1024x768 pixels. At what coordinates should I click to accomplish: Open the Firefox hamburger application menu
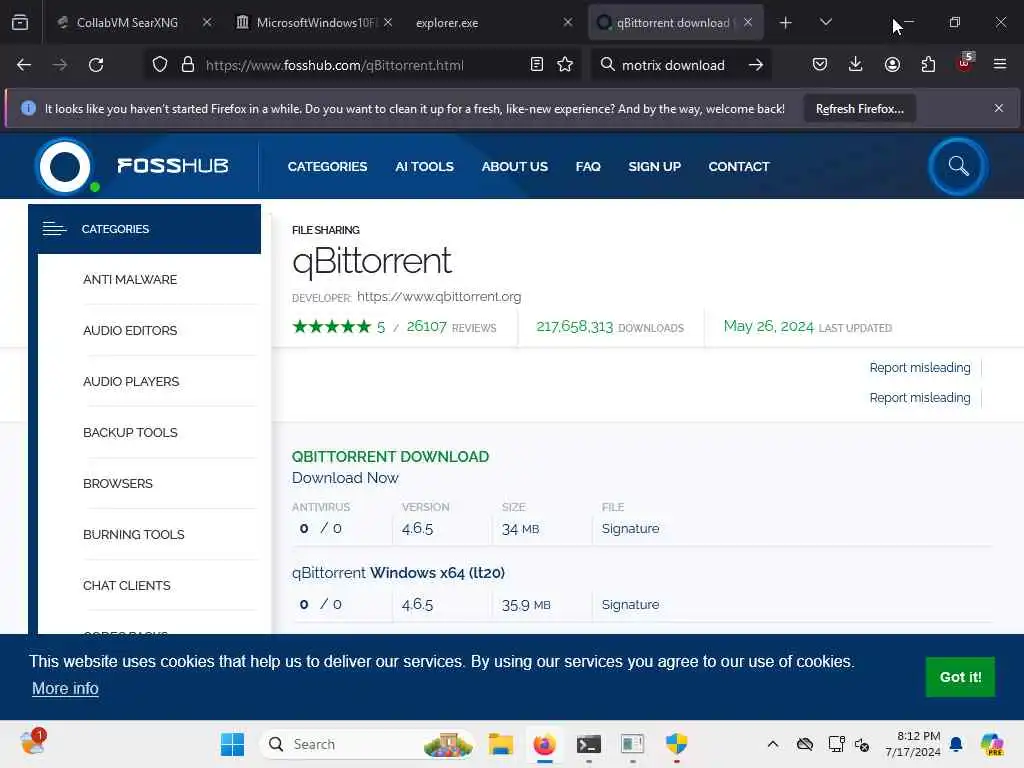click(1000, 64)
